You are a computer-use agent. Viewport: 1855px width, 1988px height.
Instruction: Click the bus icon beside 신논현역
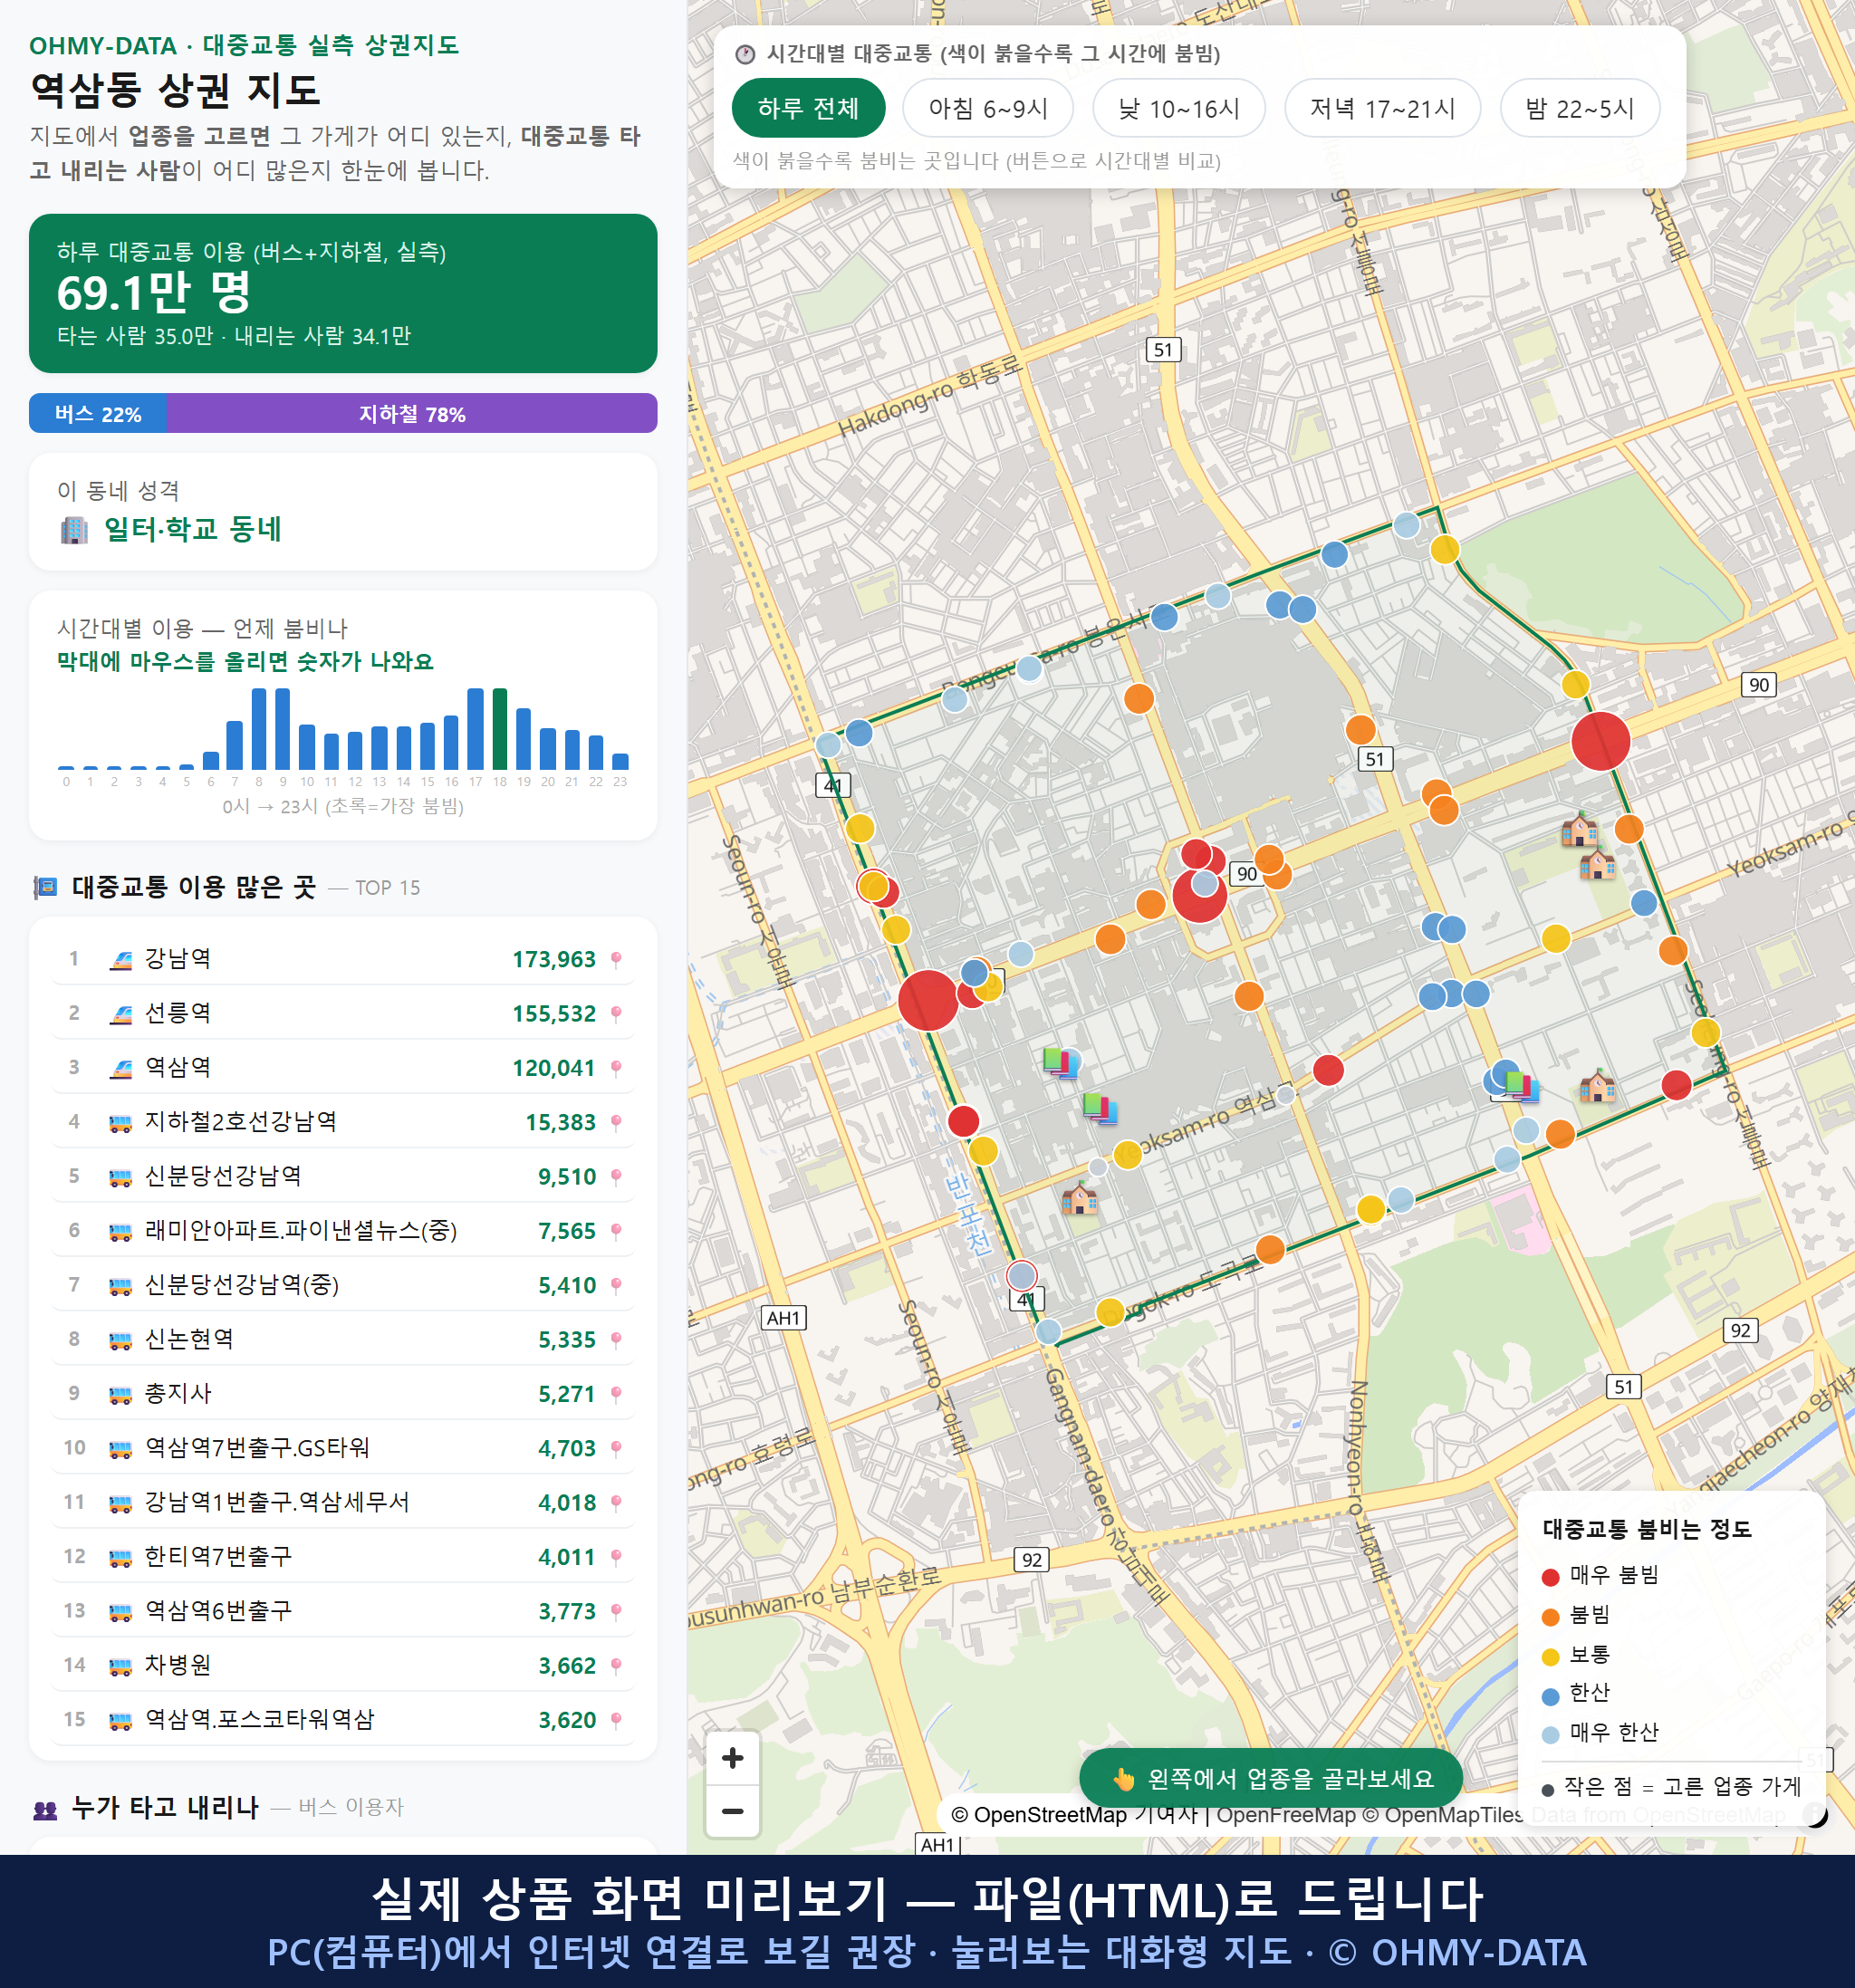(121, 1340)
